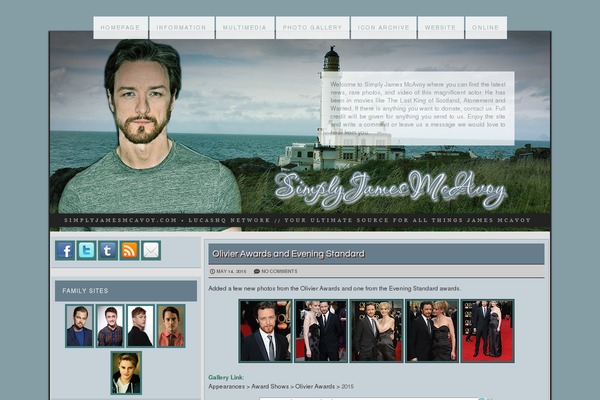Open second gallery photo of couple posing
This screenshot has width=600, height=400.
[321, 331]
